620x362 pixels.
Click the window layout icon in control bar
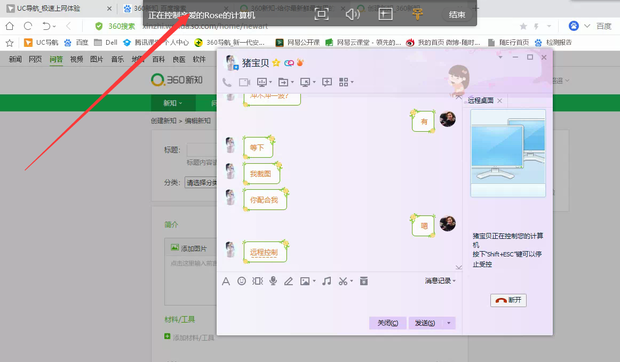coord(385,14)
